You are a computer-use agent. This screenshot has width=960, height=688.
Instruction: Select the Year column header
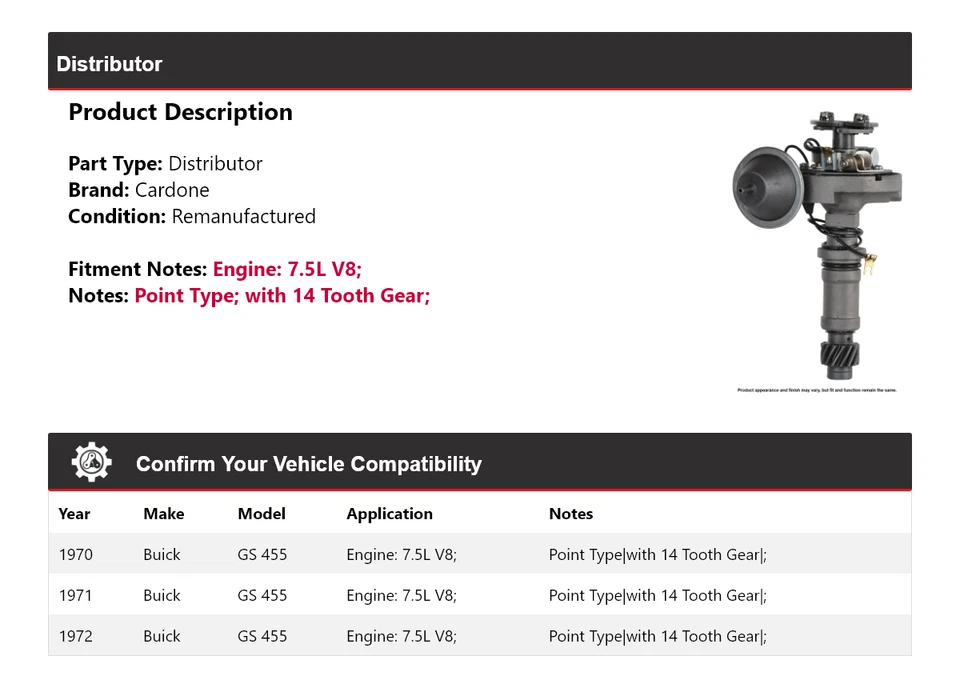(74, 514)
